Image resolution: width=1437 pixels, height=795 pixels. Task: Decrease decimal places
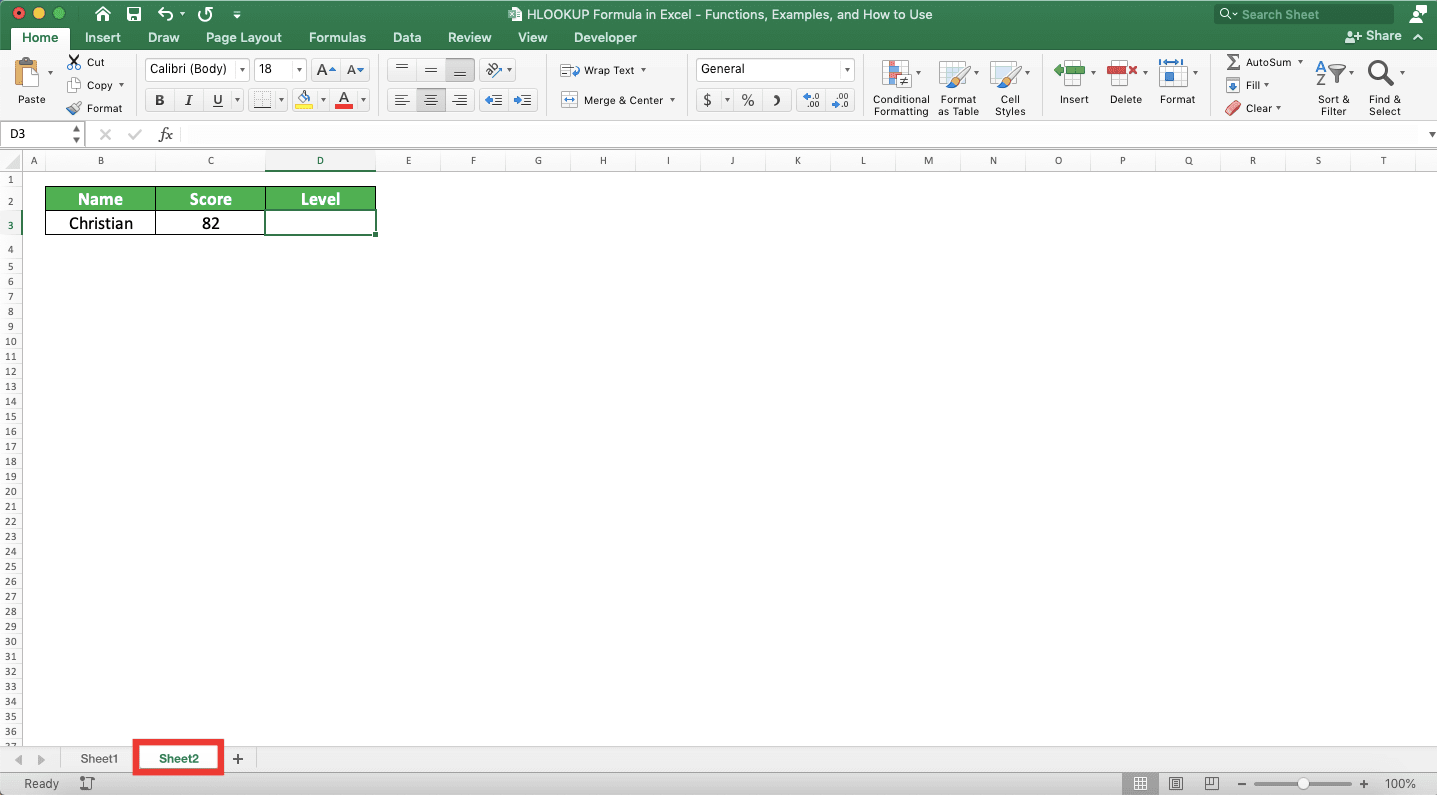[840, 100]
